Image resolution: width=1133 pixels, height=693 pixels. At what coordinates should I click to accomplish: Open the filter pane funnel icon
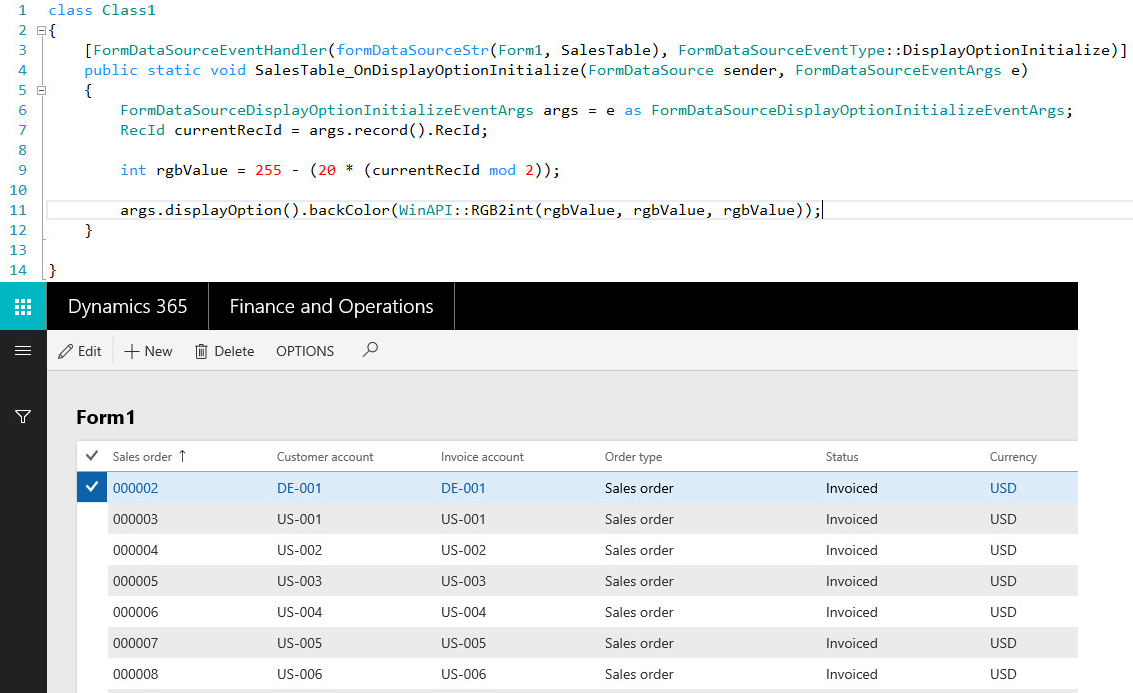(x=23, y=417)
